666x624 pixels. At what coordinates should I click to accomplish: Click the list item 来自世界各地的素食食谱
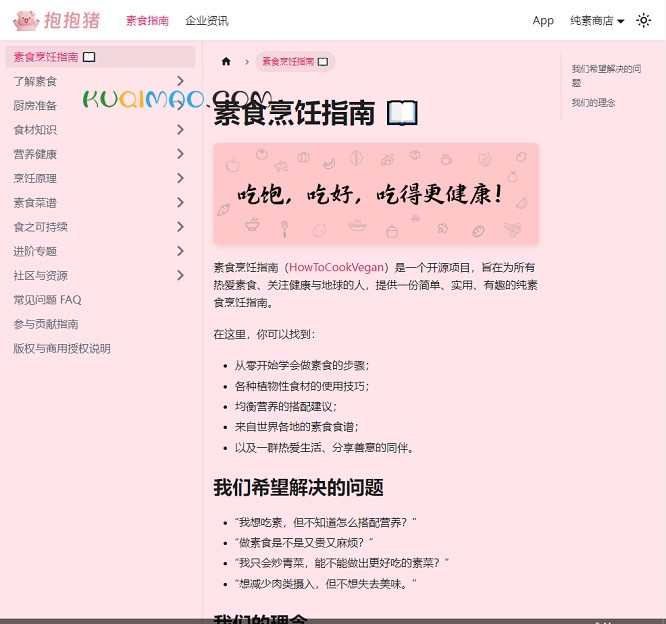click(296, 427)
